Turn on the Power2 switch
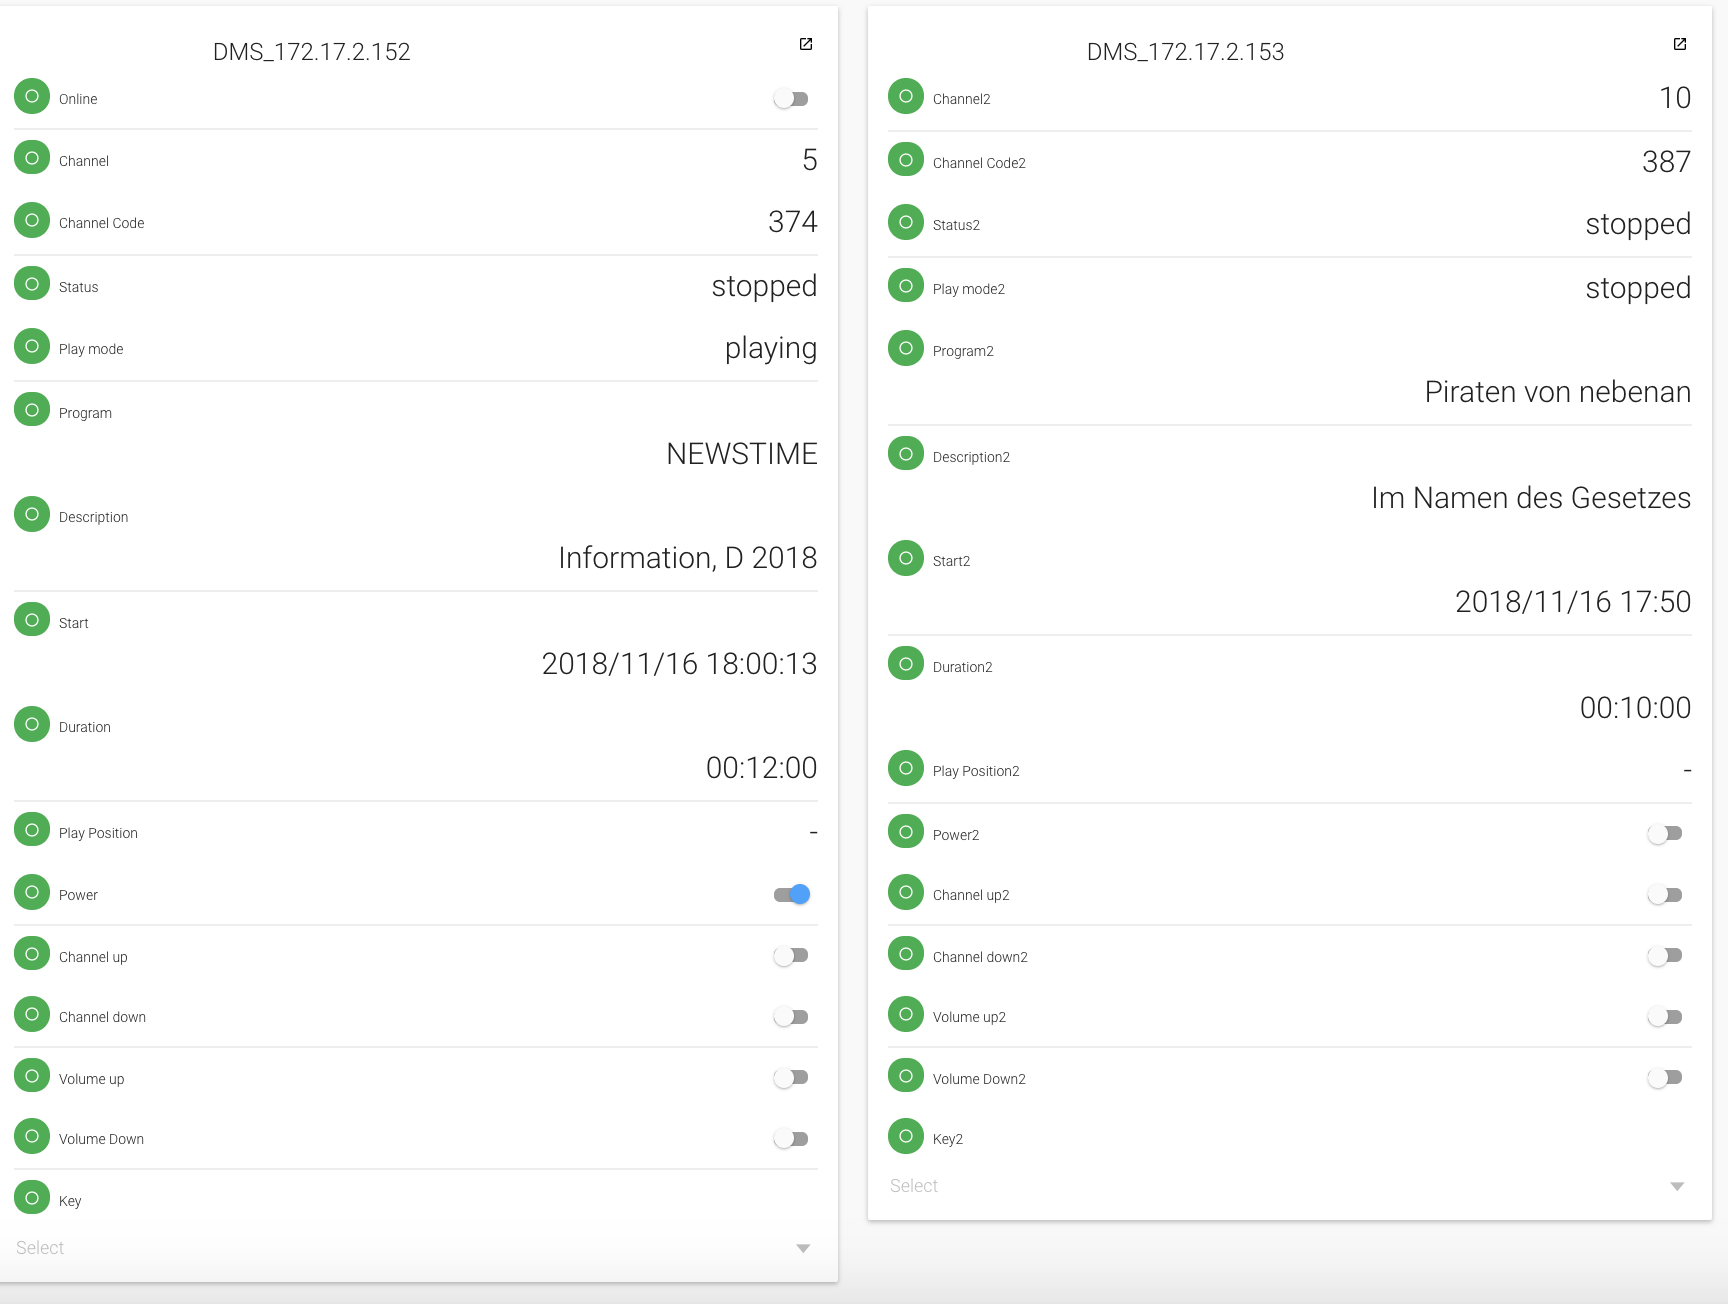Viewport: 1728px width, 1304px height. point(1665,835)
